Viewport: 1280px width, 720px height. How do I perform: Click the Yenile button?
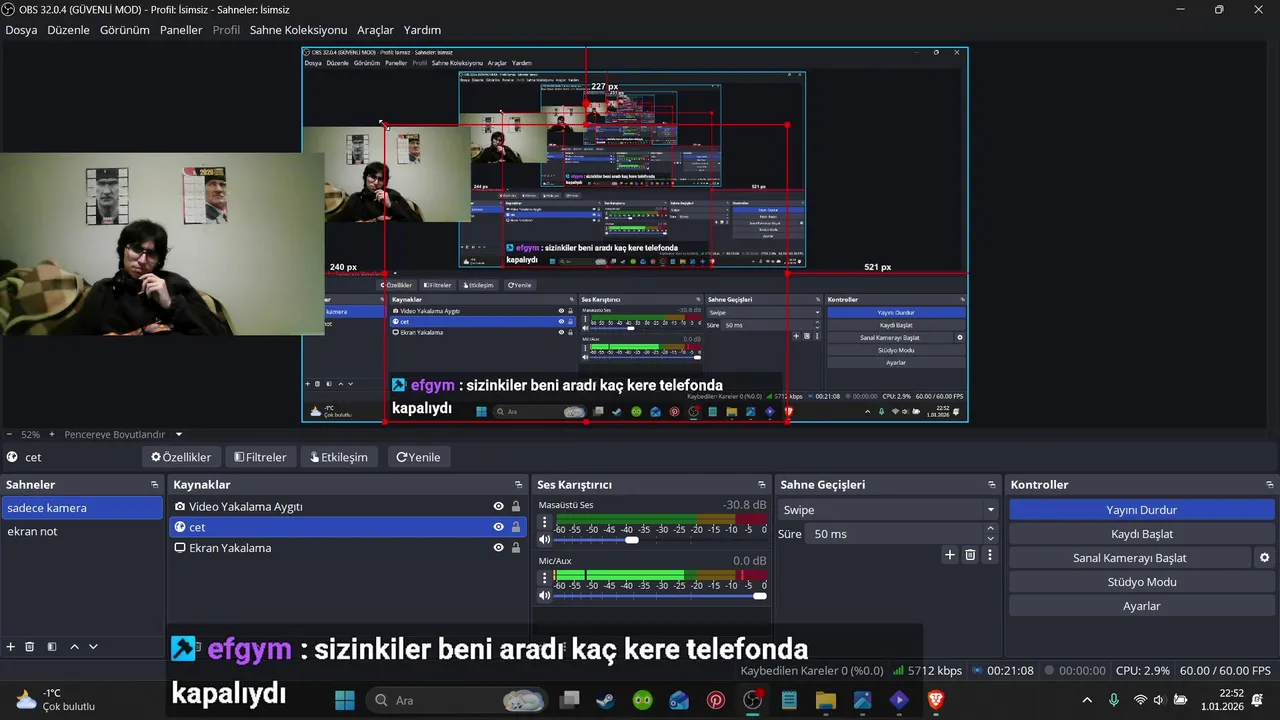click(x=418, y=457)
